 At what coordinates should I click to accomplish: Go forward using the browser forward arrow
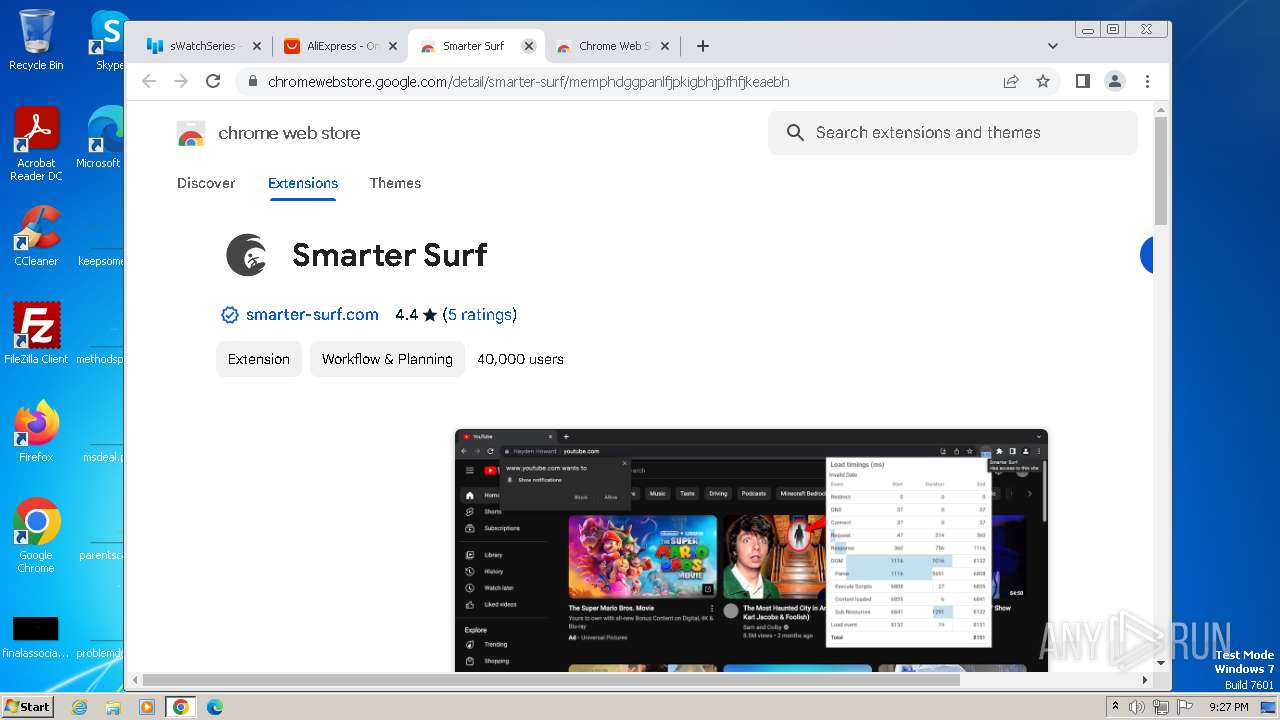(181, 82)
